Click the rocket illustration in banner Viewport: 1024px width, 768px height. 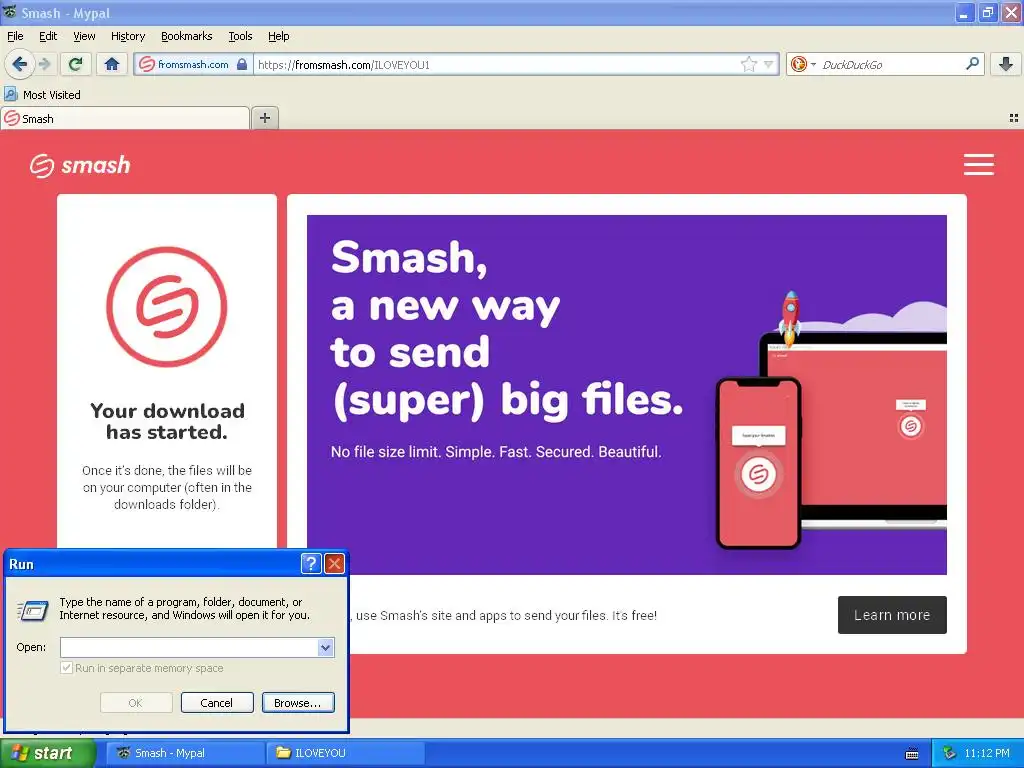tap(790, 318)
